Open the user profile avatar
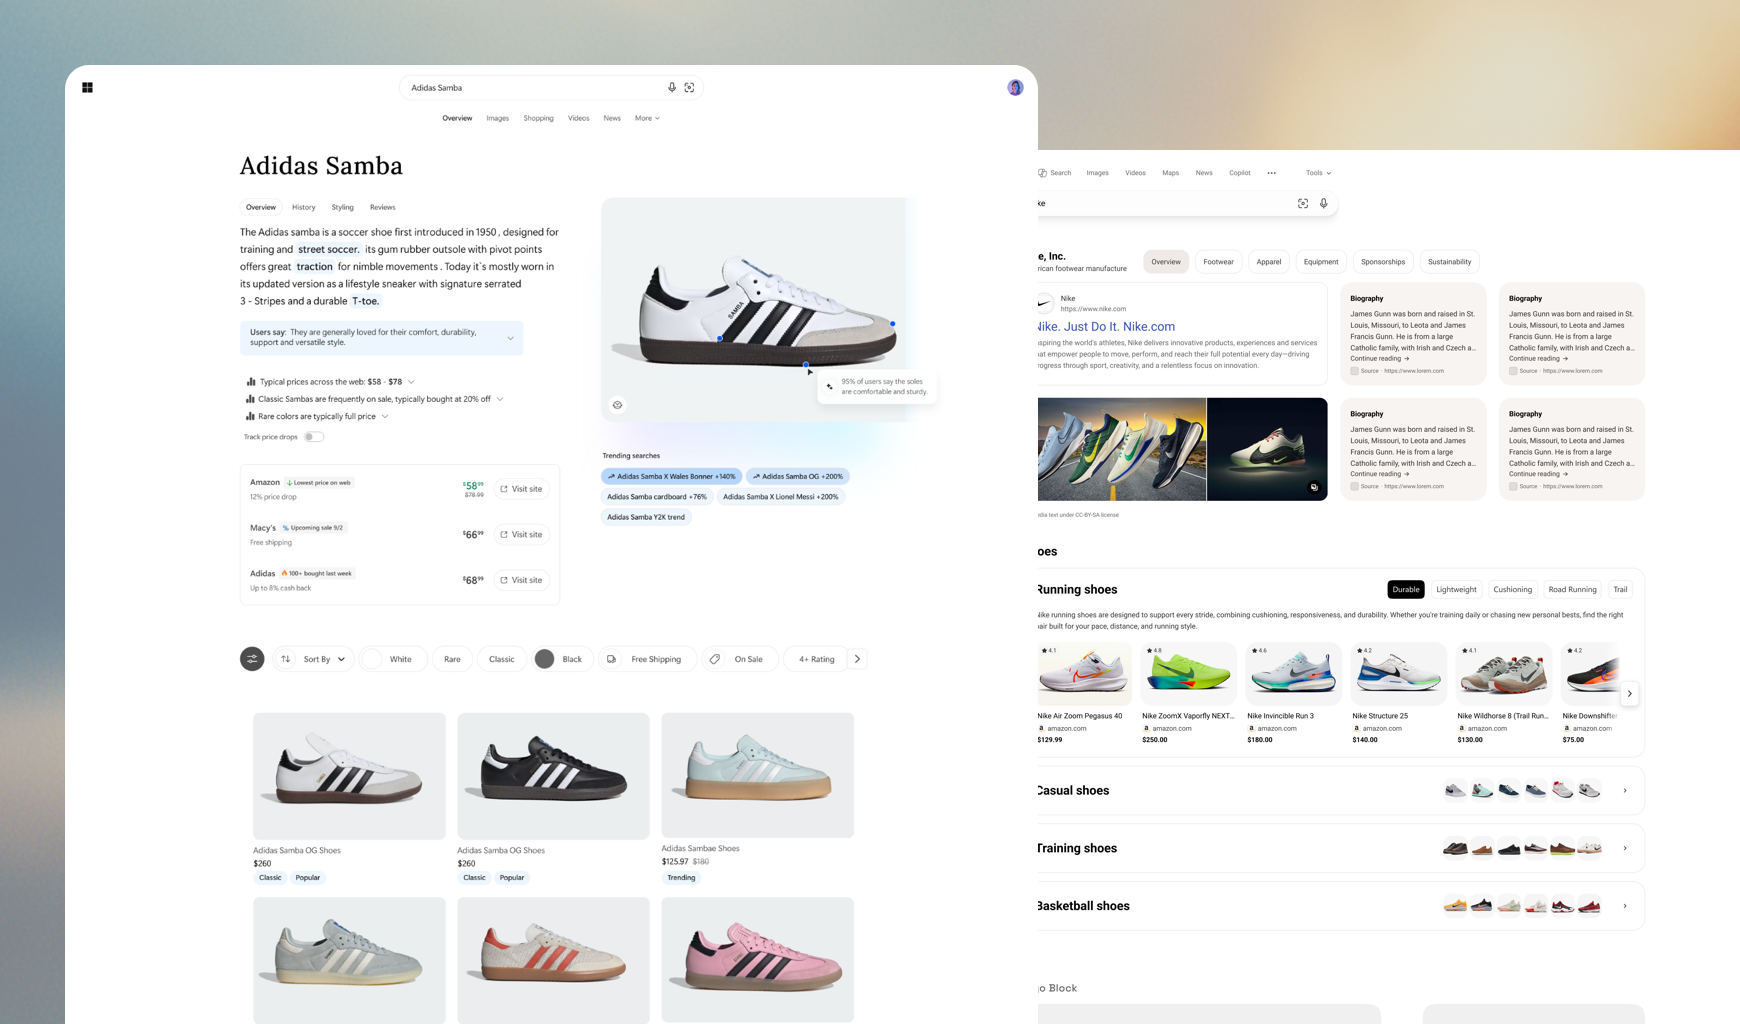Screen dimensions: 1740x1024 click(x=1015, y=88)
